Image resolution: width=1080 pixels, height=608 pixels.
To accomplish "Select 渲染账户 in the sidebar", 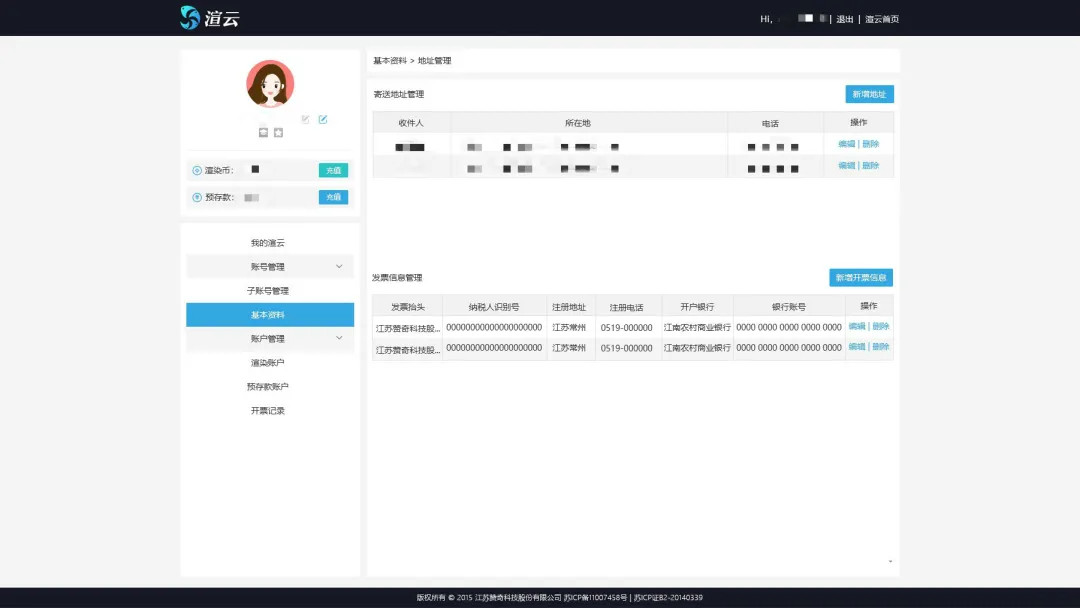I will point(268,363).
